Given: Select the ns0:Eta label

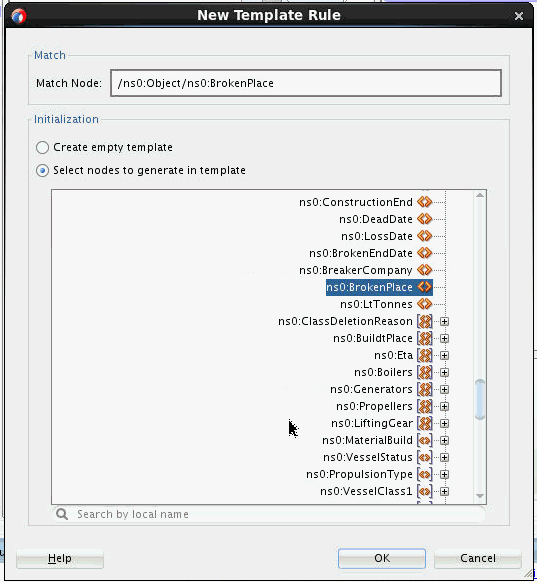Looking at the screenshot, I should click(393, 356).
